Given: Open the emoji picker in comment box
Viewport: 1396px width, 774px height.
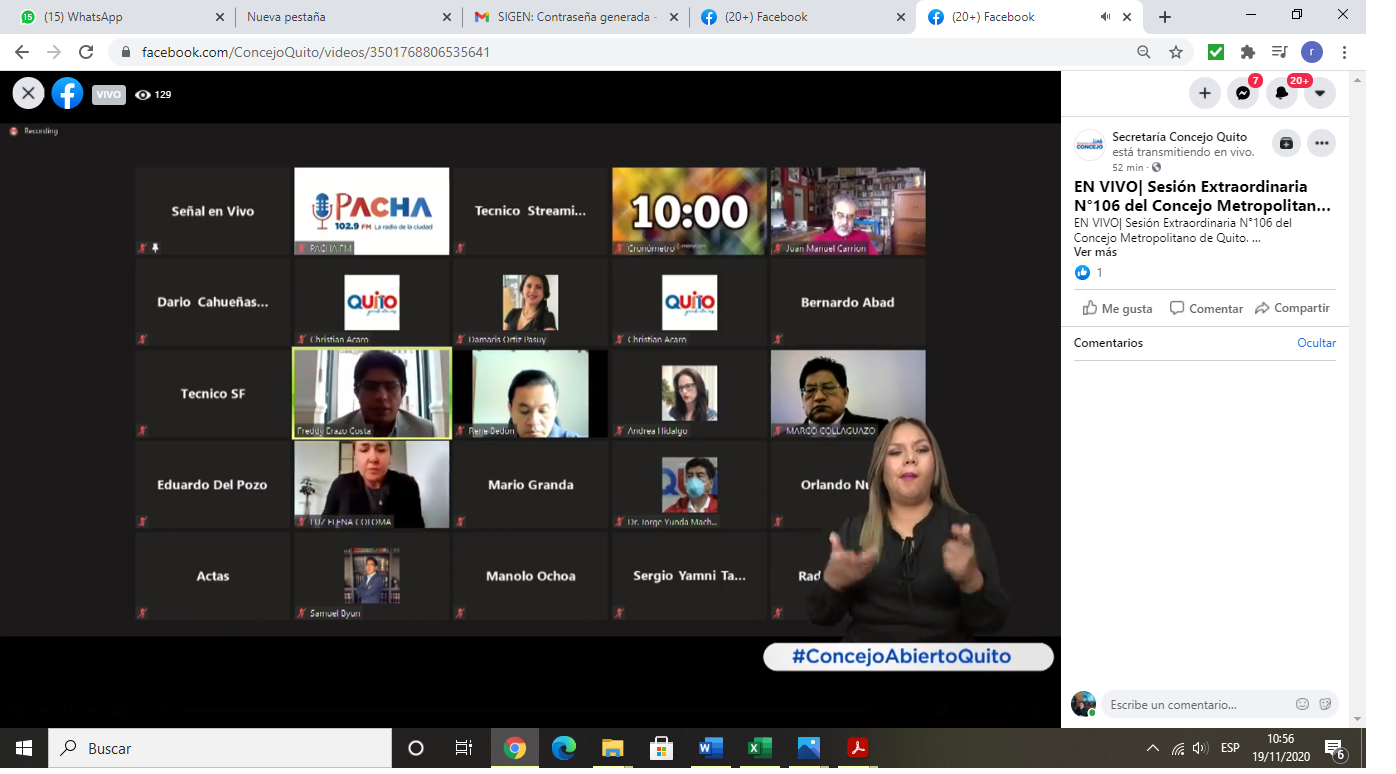Looking at the screenshot, I should [1302, 704].
